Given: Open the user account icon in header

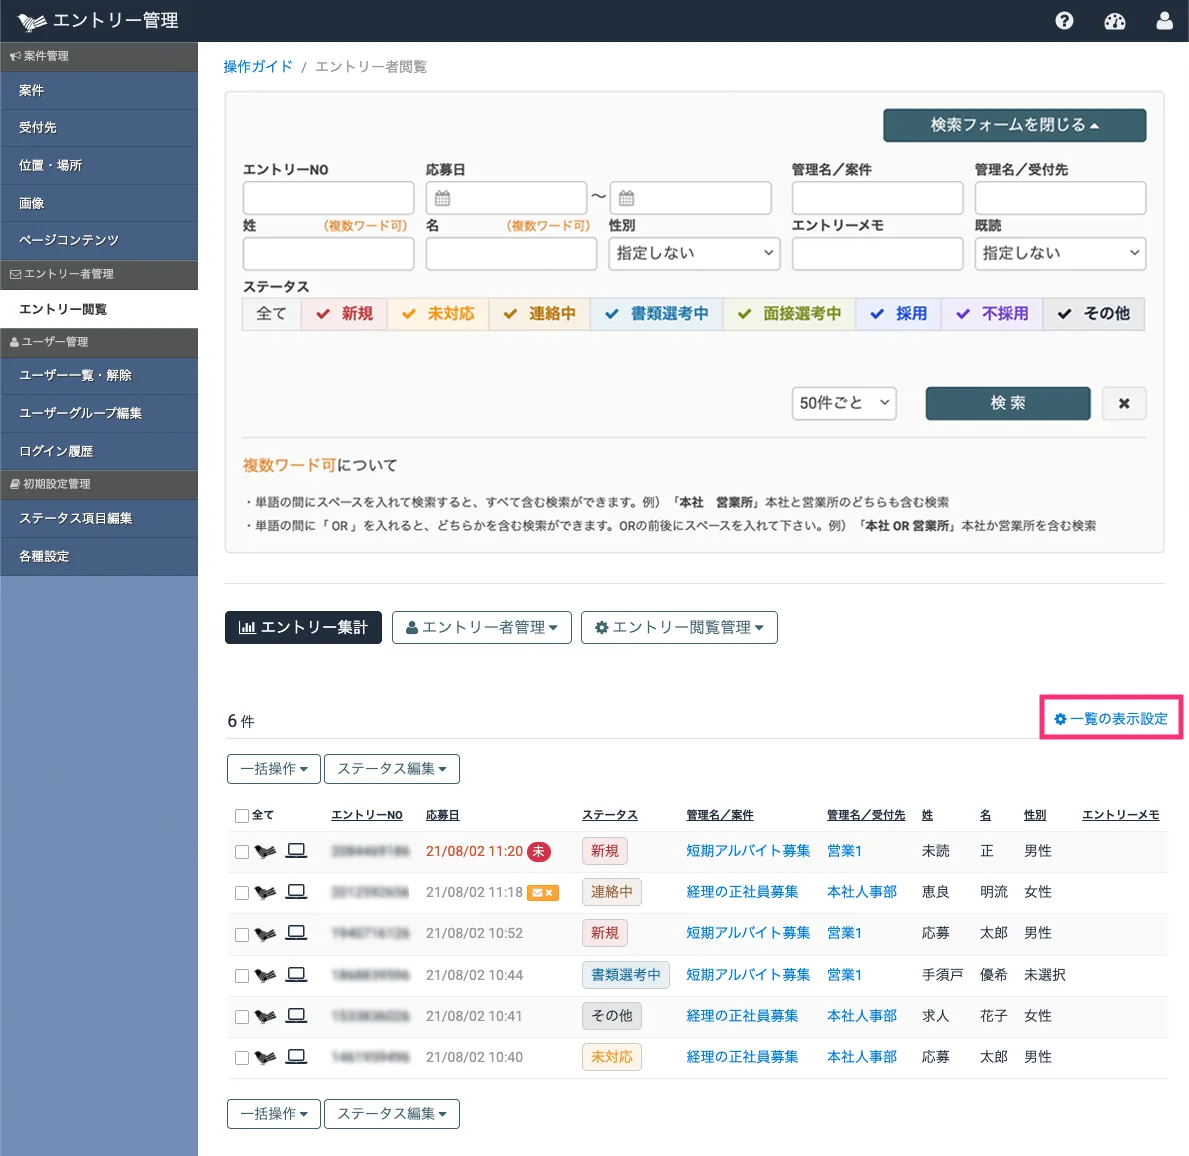Looking at the screenshot, I should [1164, 20].
